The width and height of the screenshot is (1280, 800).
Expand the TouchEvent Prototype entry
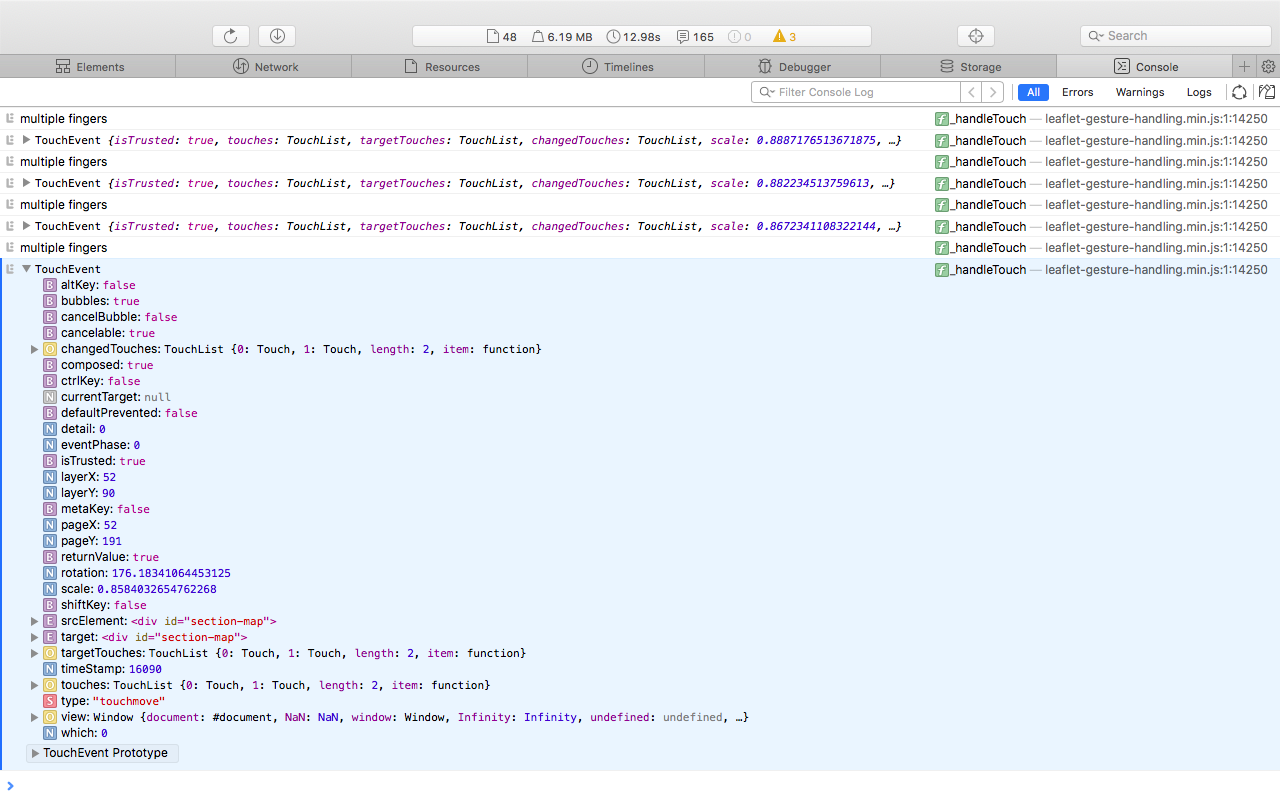click(37, 753)
